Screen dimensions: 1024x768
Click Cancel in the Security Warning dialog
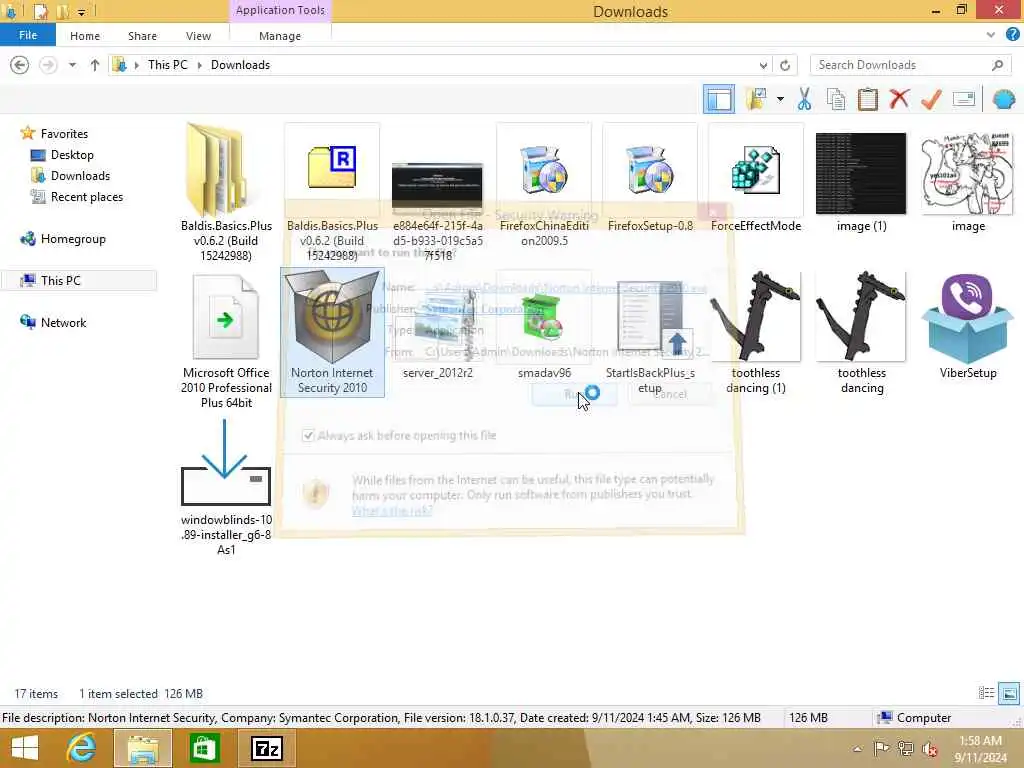(x=670, y=394)
